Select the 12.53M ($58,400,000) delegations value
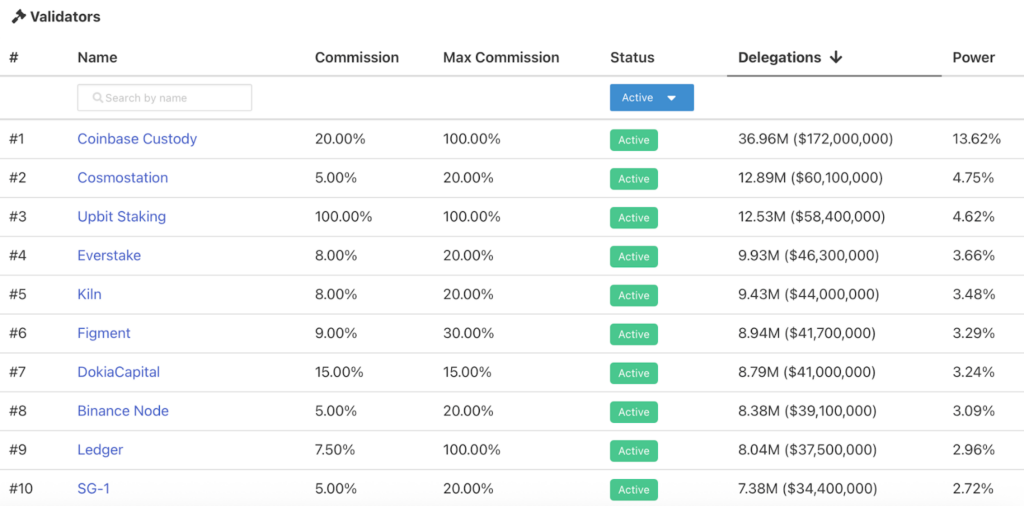1024x506 pixels. point(812,217)
